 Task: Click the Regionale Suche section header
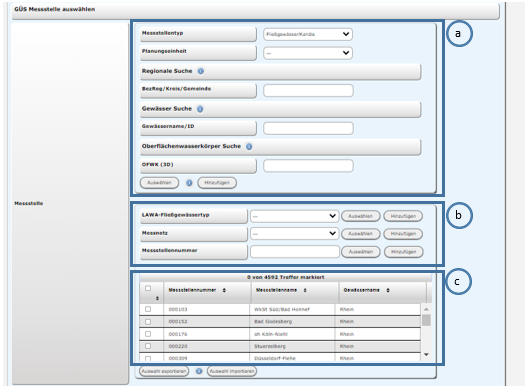280,72
